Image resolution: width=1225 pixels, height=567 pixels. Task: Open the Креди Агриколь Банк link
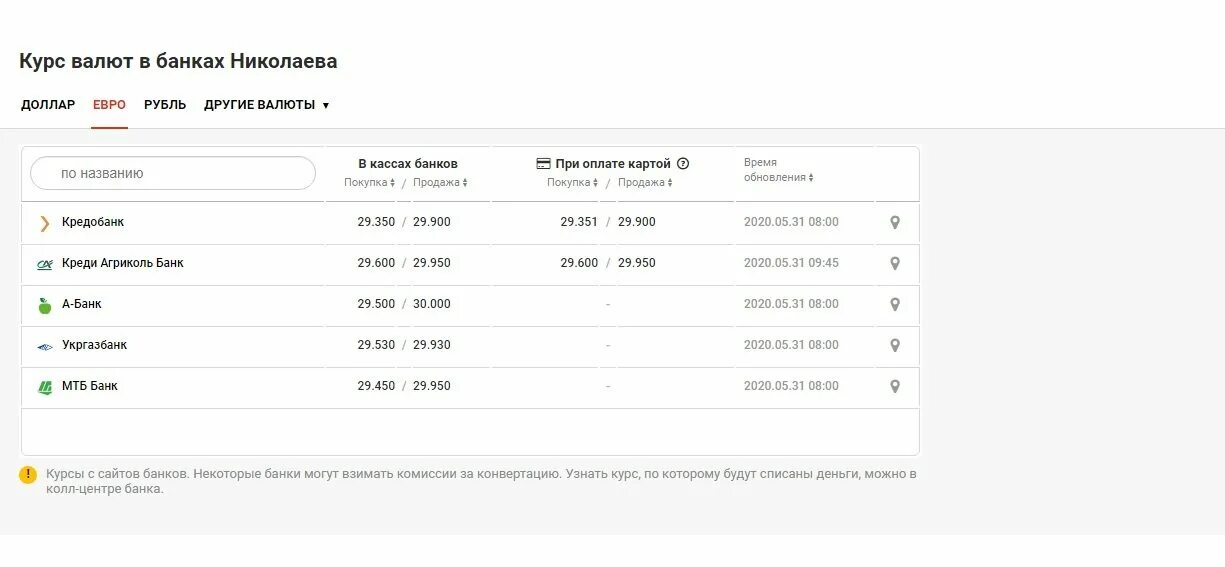[x=123, y=263]
